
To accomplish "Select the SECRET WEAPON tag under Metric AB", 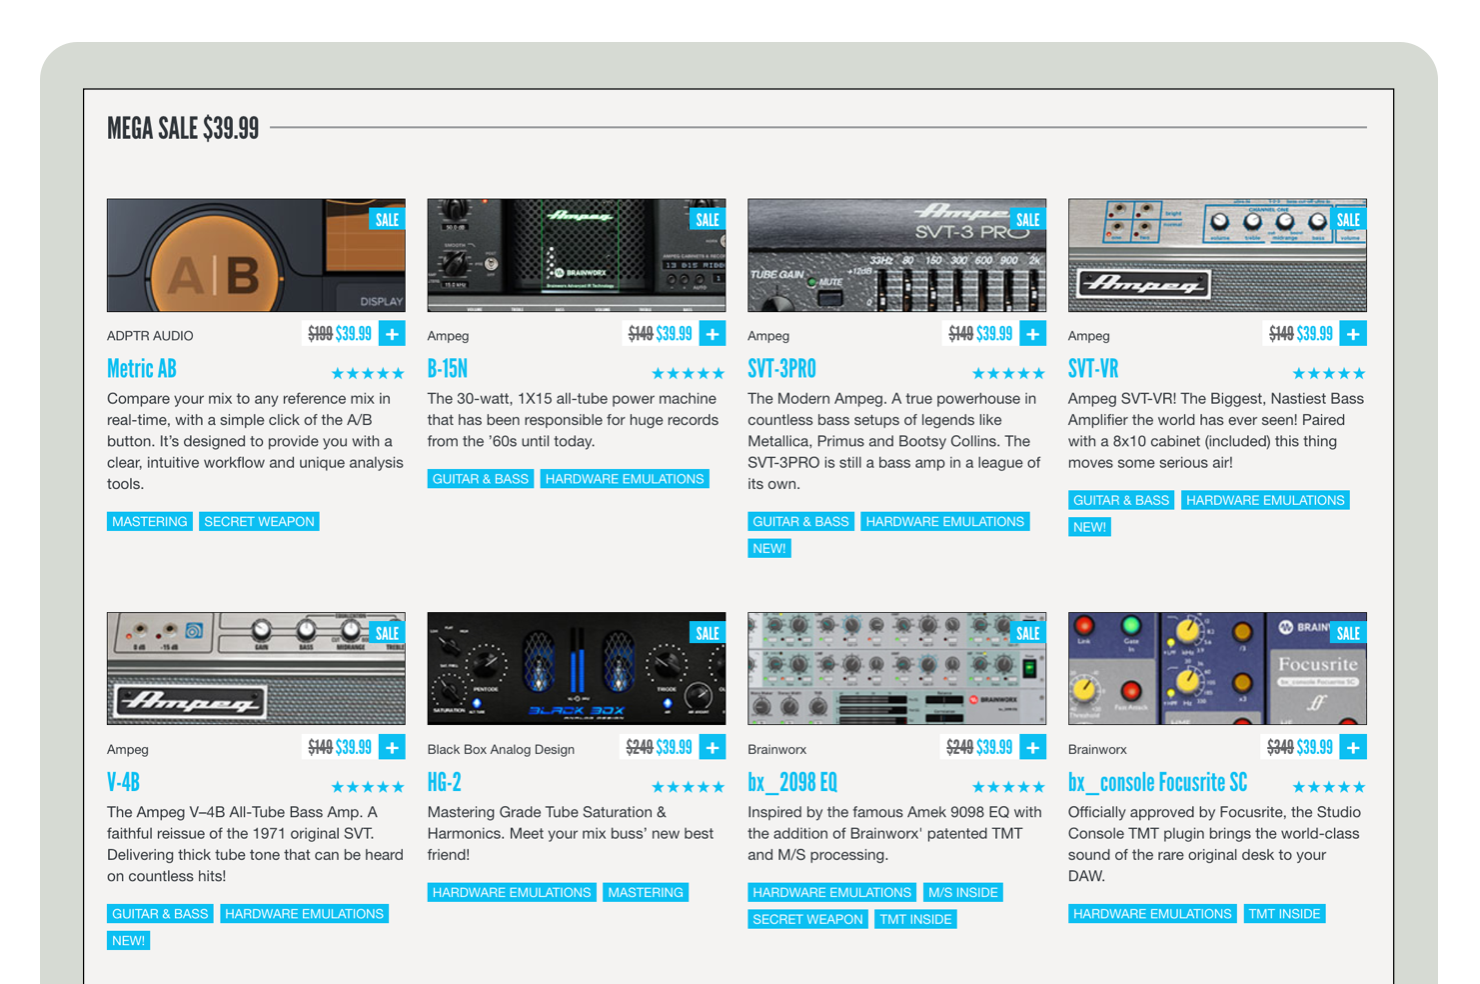I will point(259,521).
